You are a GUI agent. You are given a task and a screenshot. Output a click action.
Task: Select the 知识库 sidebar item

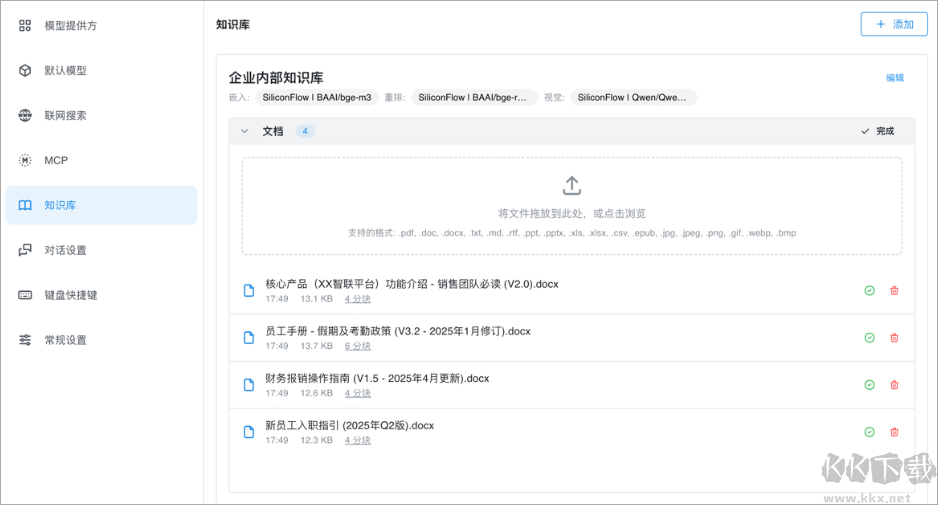point(102,205)
